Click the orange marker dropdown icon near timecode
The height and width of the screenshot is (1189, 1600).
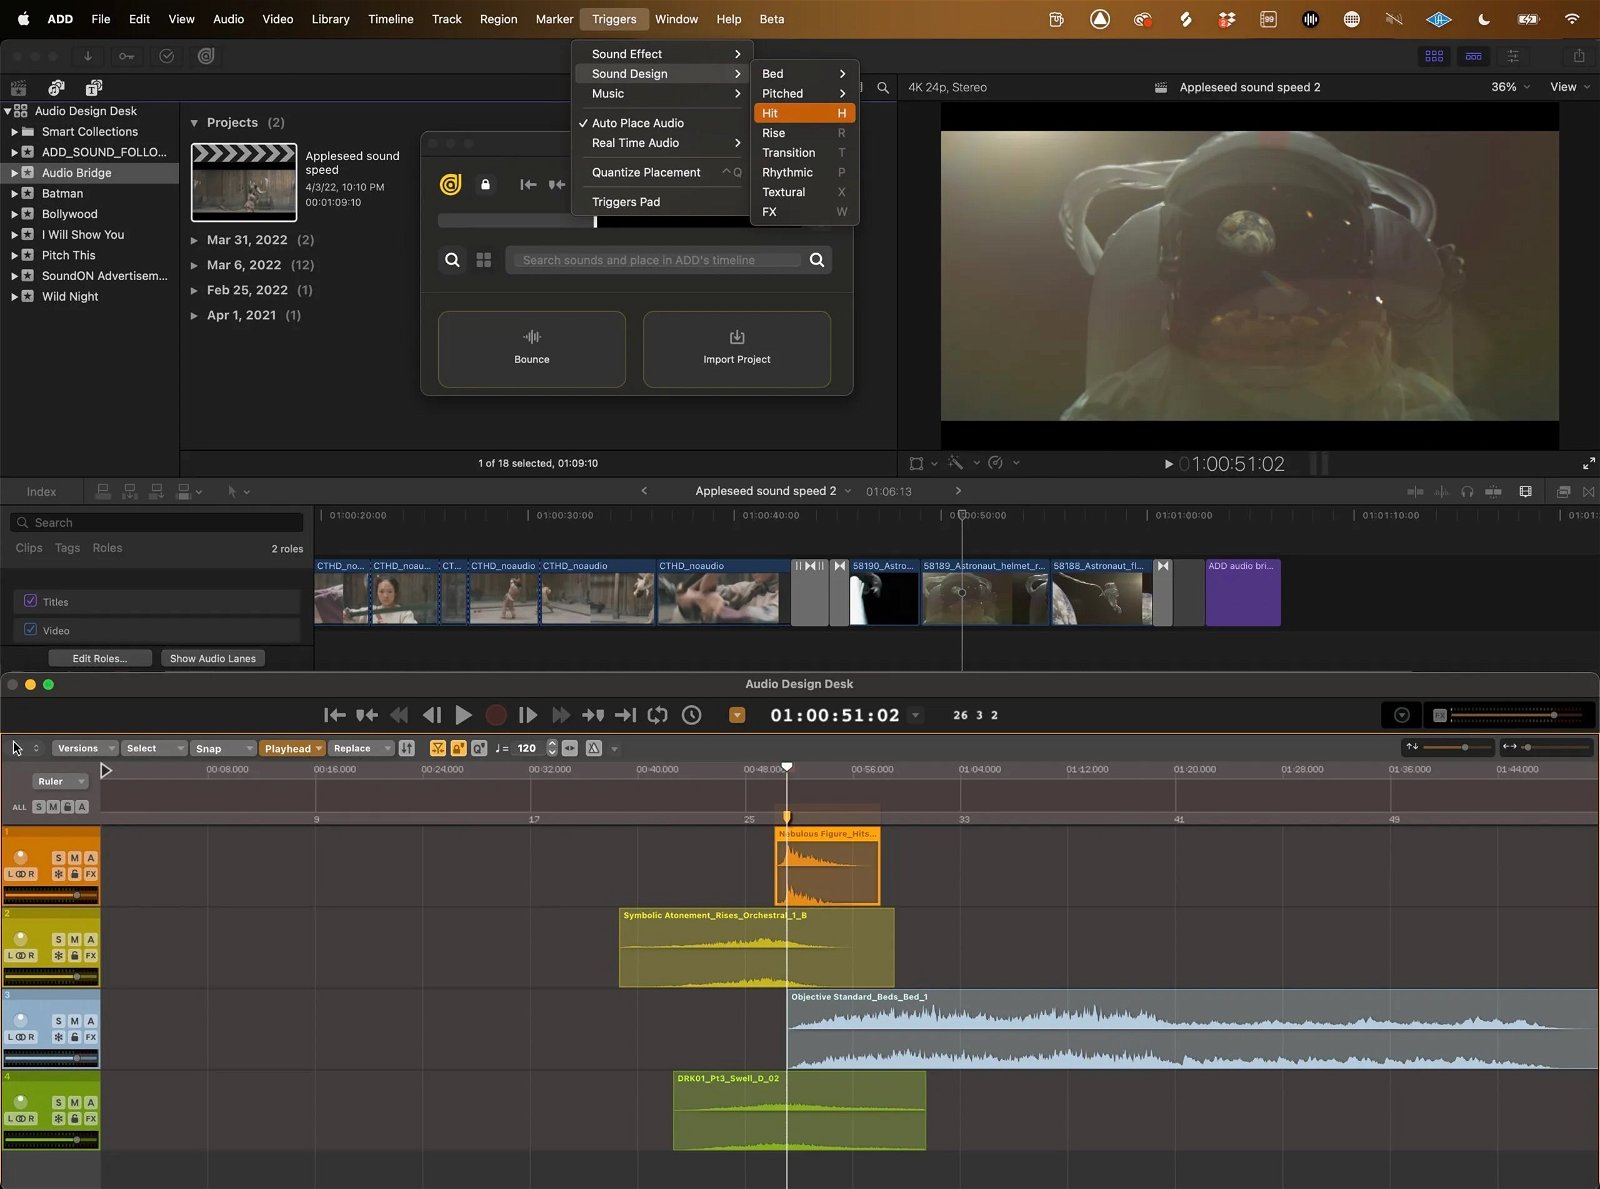point(737,715)
